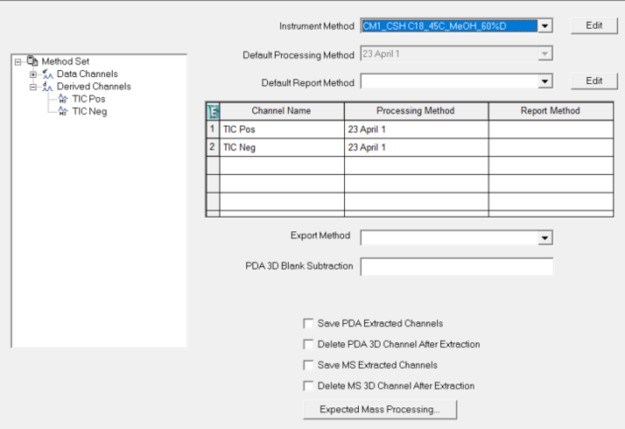Click the PDA 3D Blank Subtraction field
Screen dimensions: 625x429
[x=456, y=266]
